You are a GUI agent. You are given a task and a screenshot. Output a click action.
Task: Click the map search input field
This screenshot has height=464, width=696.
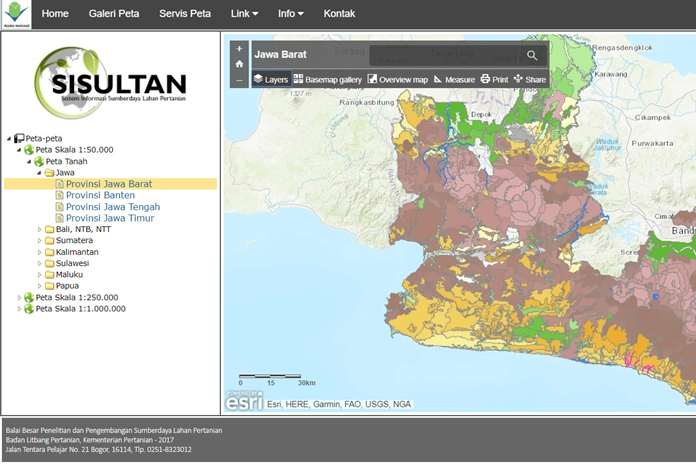pos(445,55)
